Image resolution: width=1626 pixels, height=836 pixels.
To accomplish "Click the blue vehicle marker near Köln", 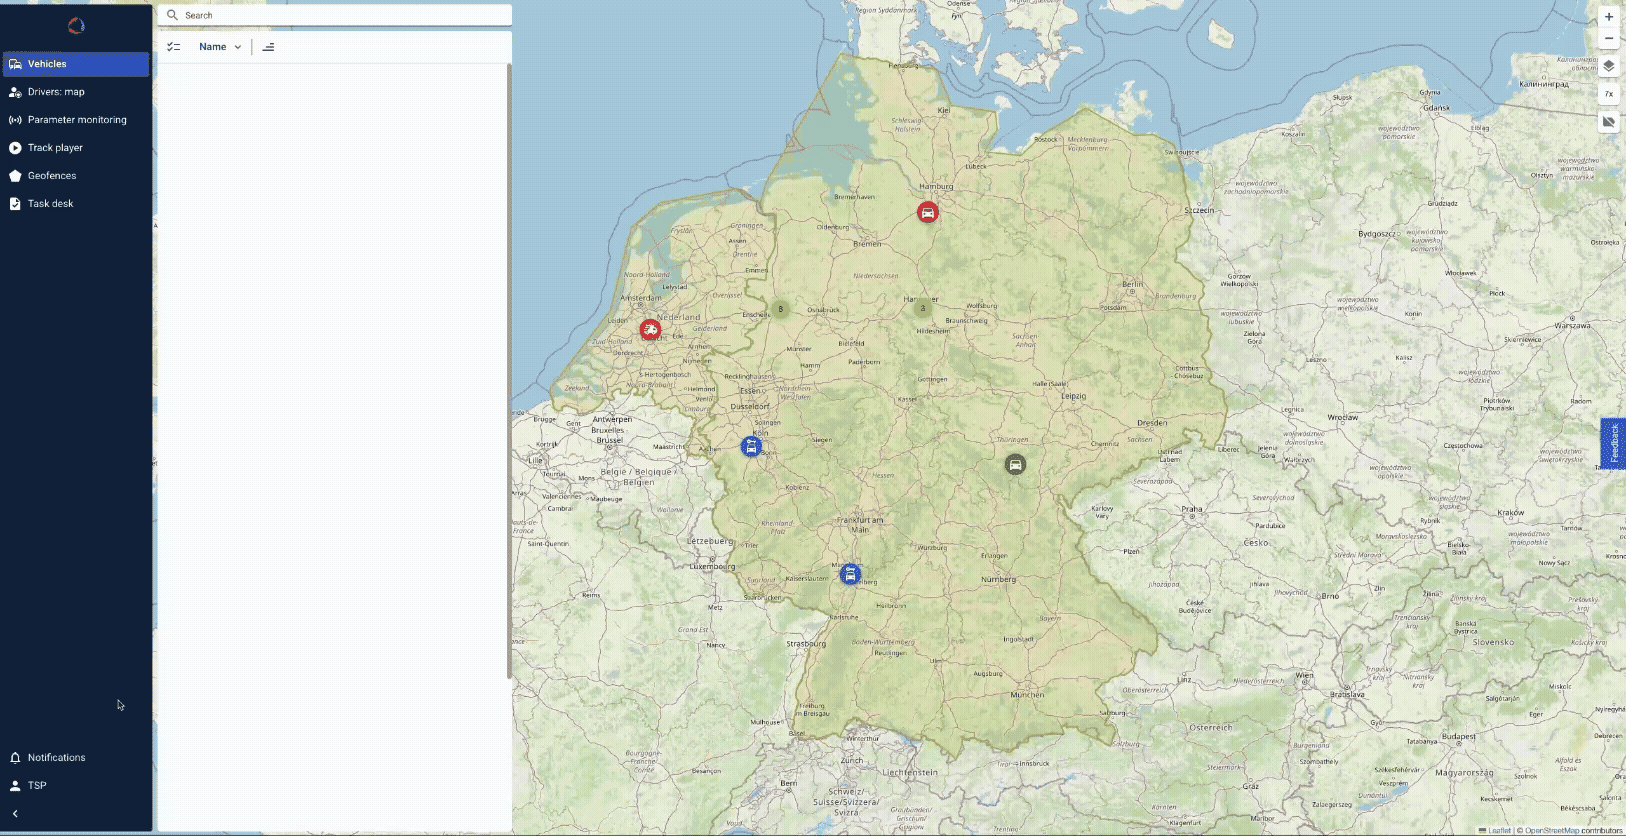I will pyautogui.click(x=751, y=447).
